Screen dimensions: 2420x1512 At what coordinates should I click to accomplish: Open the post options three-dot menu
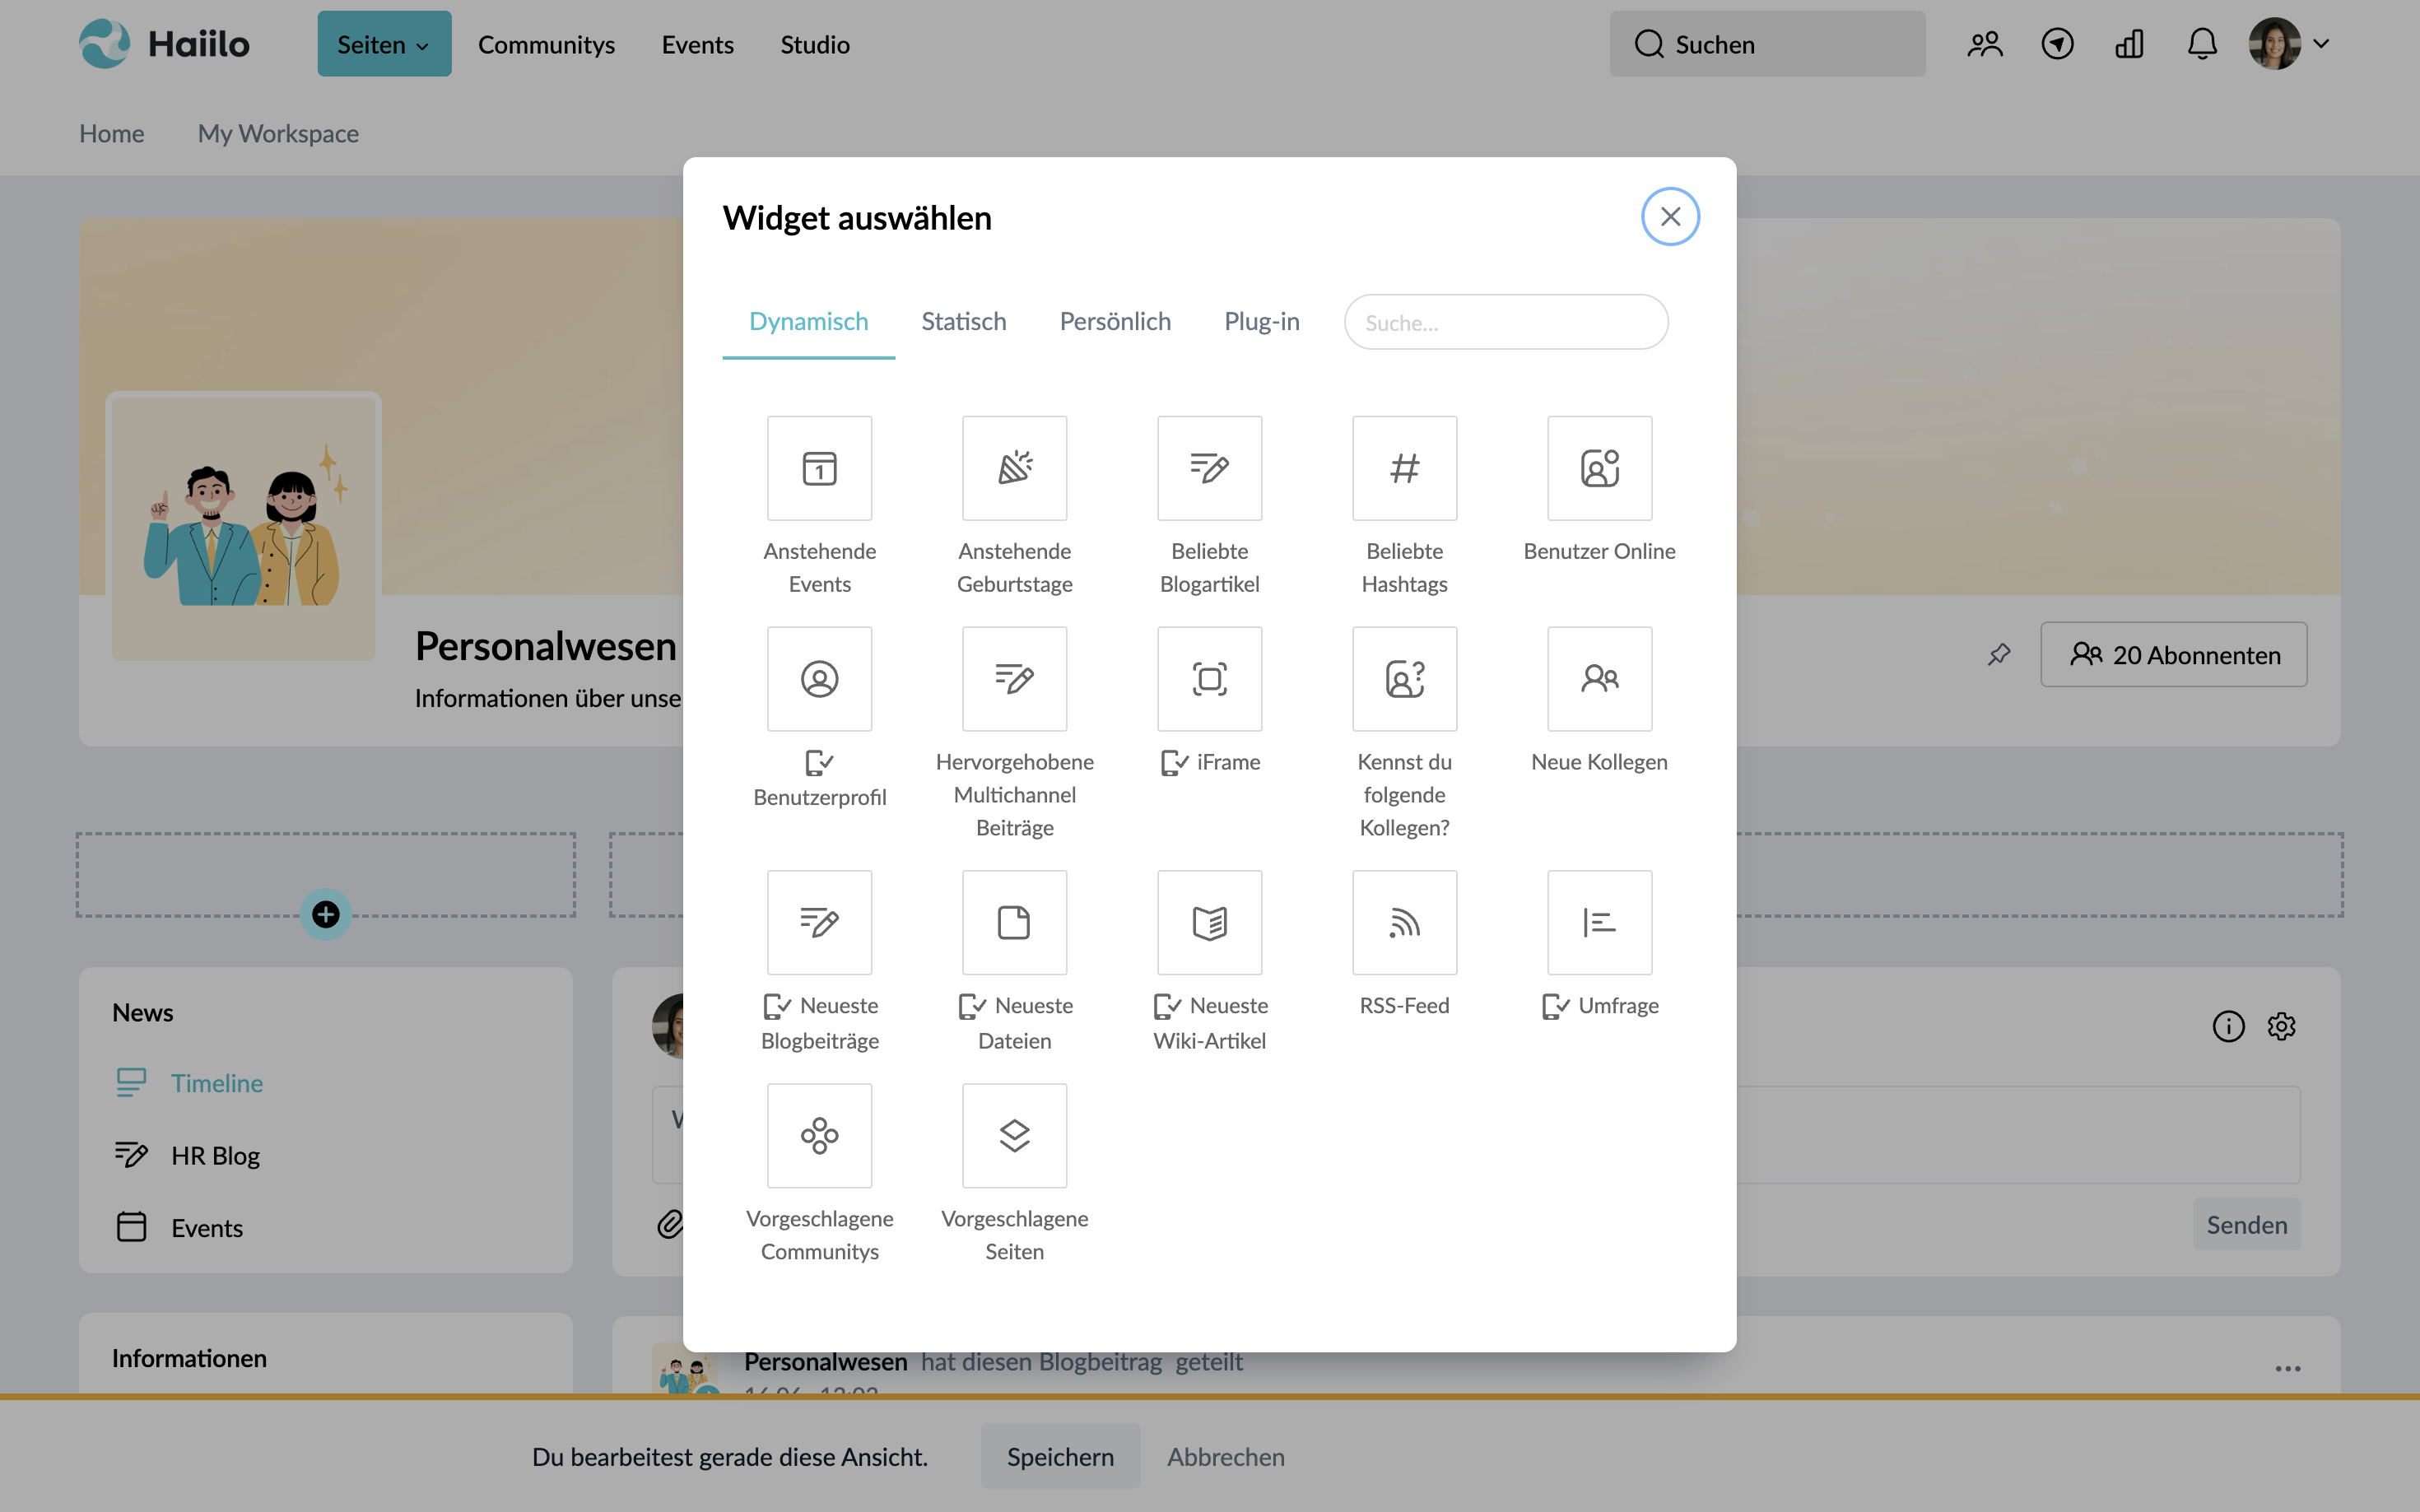click(x=2288, y=1368)
